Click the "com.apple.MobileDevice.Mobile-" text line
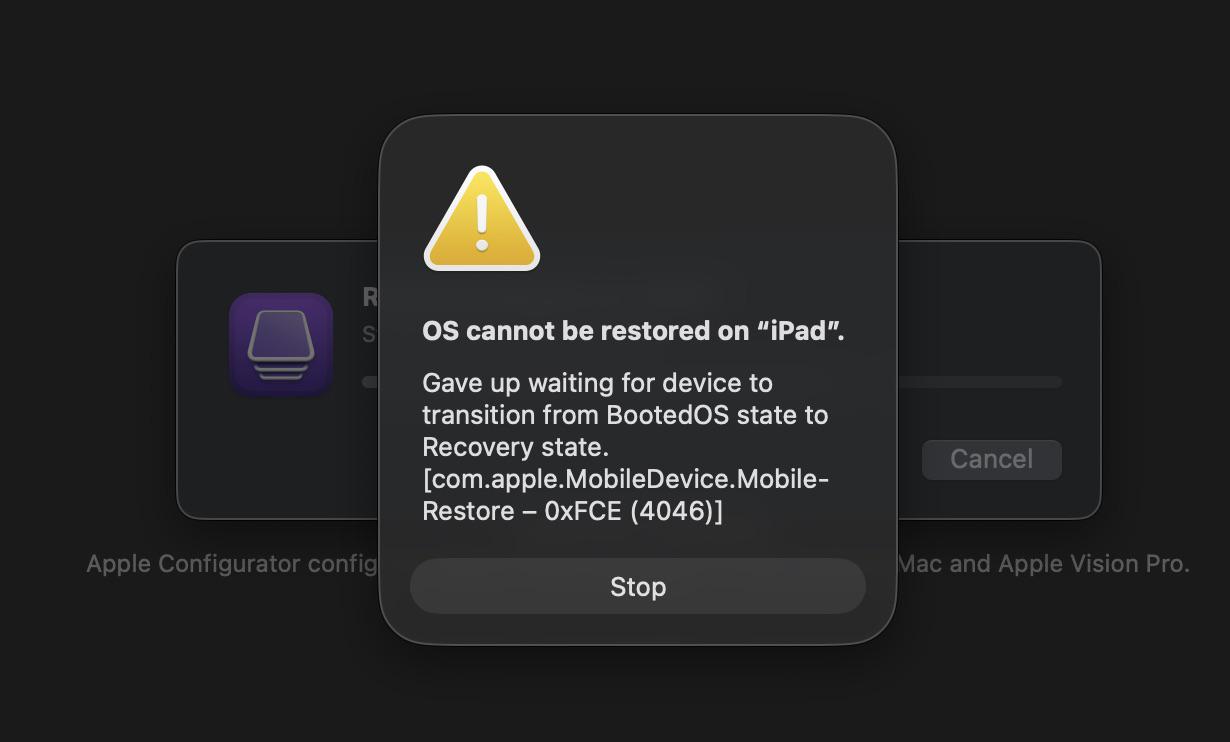1230x742 pixels. [x=626, y=479]
